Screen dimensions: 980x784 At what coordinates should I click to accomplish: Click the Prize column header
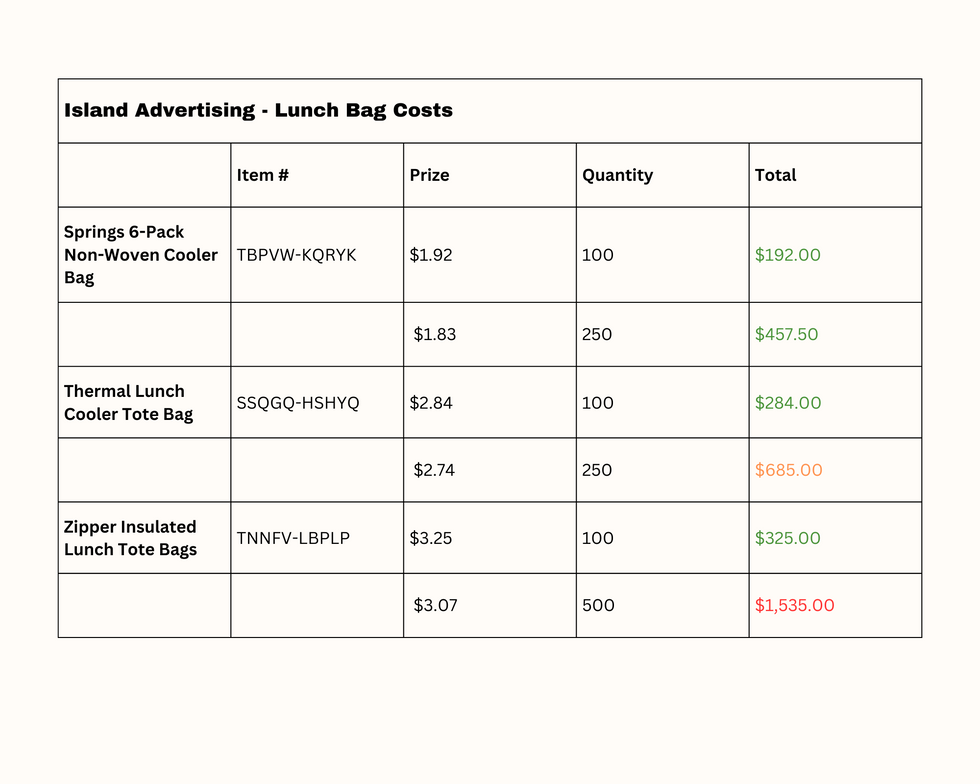(x=430, y=175)
